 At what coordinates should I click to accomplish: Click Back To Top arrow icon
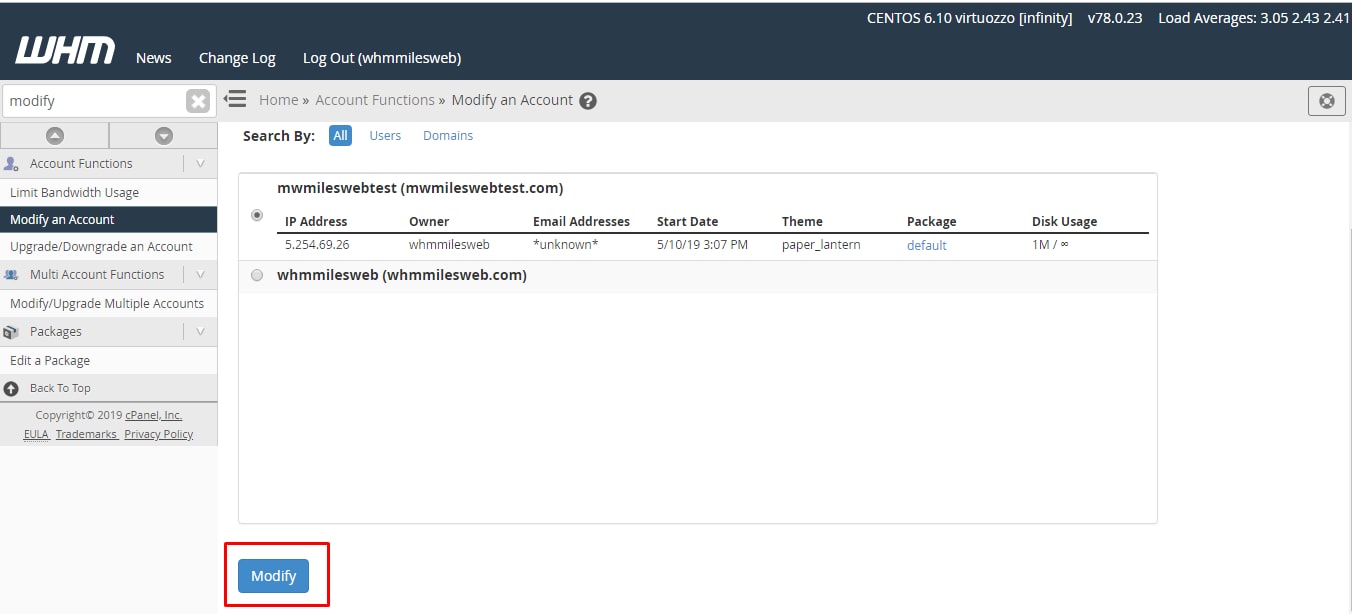pyautogui.click(x=11, y=388)
